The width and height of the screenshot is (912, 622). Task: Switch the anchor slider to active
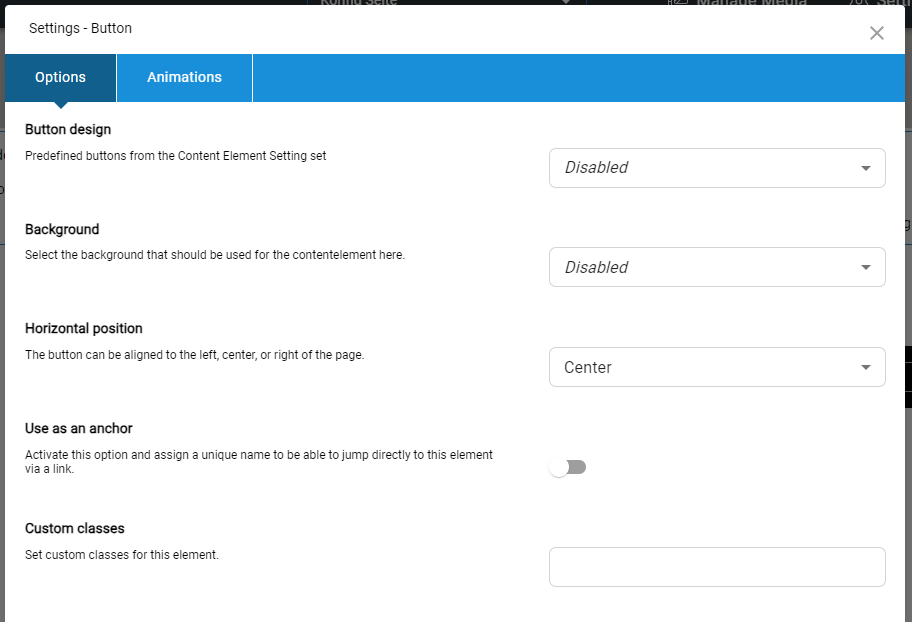[x=568, y=467]
